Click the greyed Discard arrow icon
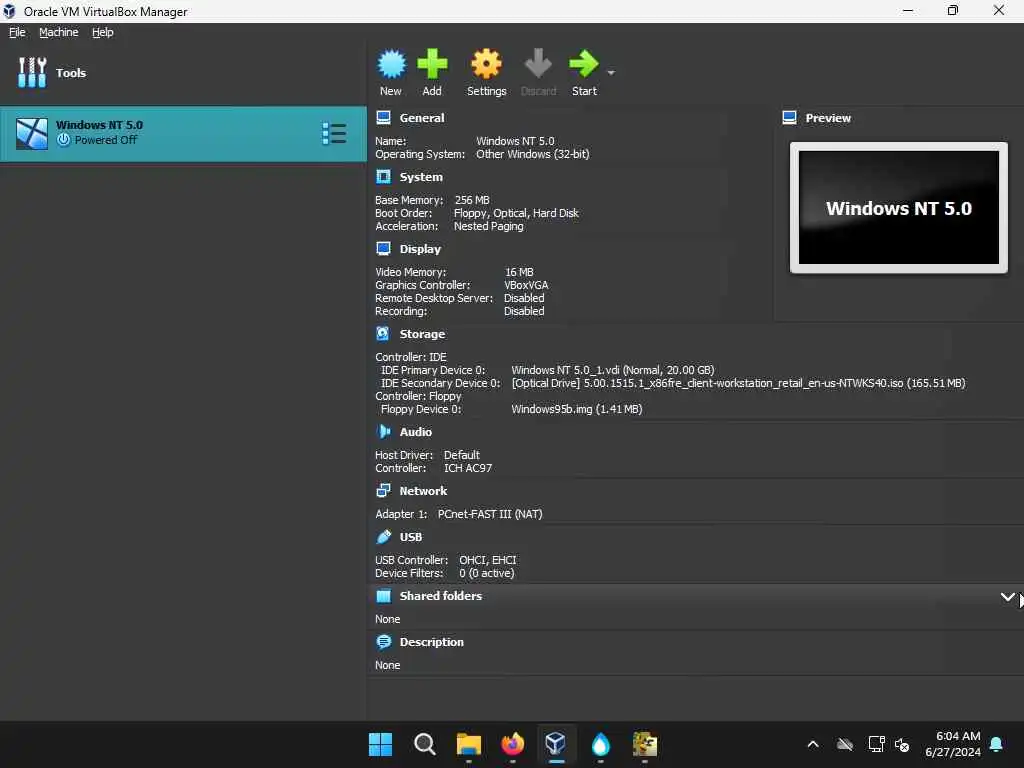Screen dimensions: 1024x768 click(x=538, y=64)
